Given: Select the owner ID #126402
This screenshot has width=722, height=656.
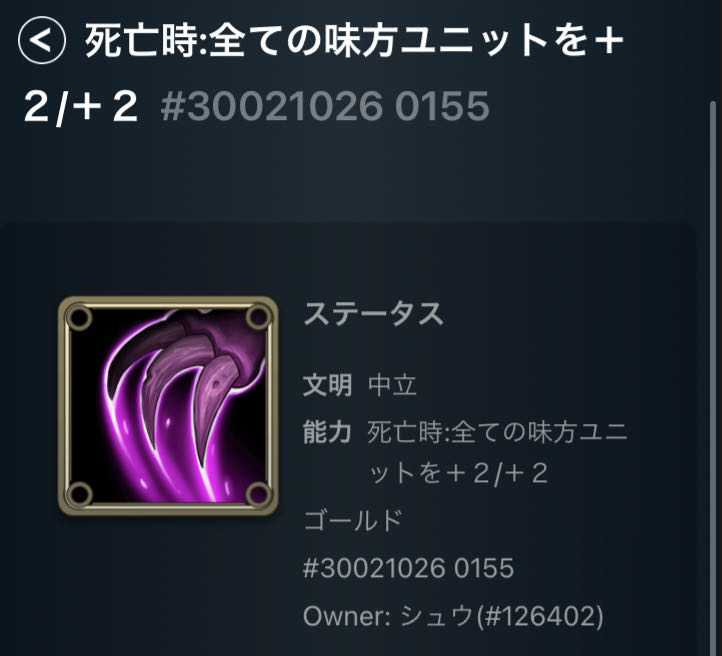Looking at the screenshot, I should coord(540,616).
